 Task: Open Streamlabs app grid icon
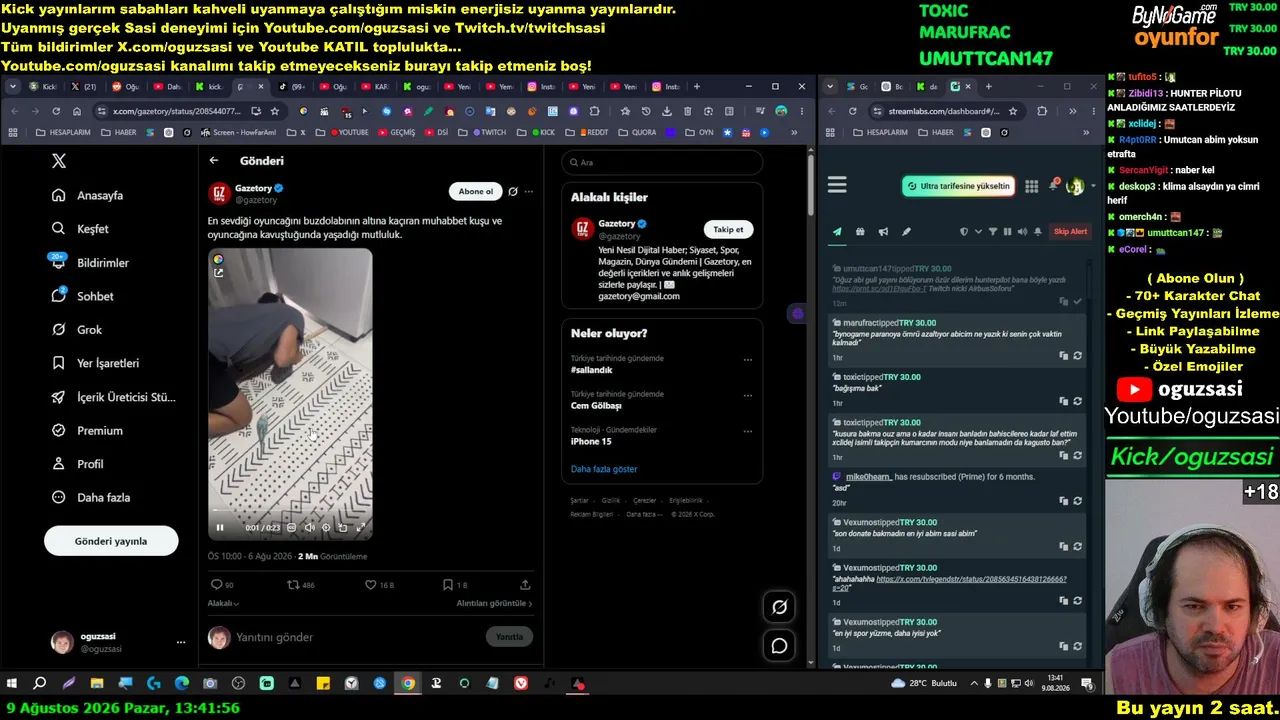(1031, 186)
